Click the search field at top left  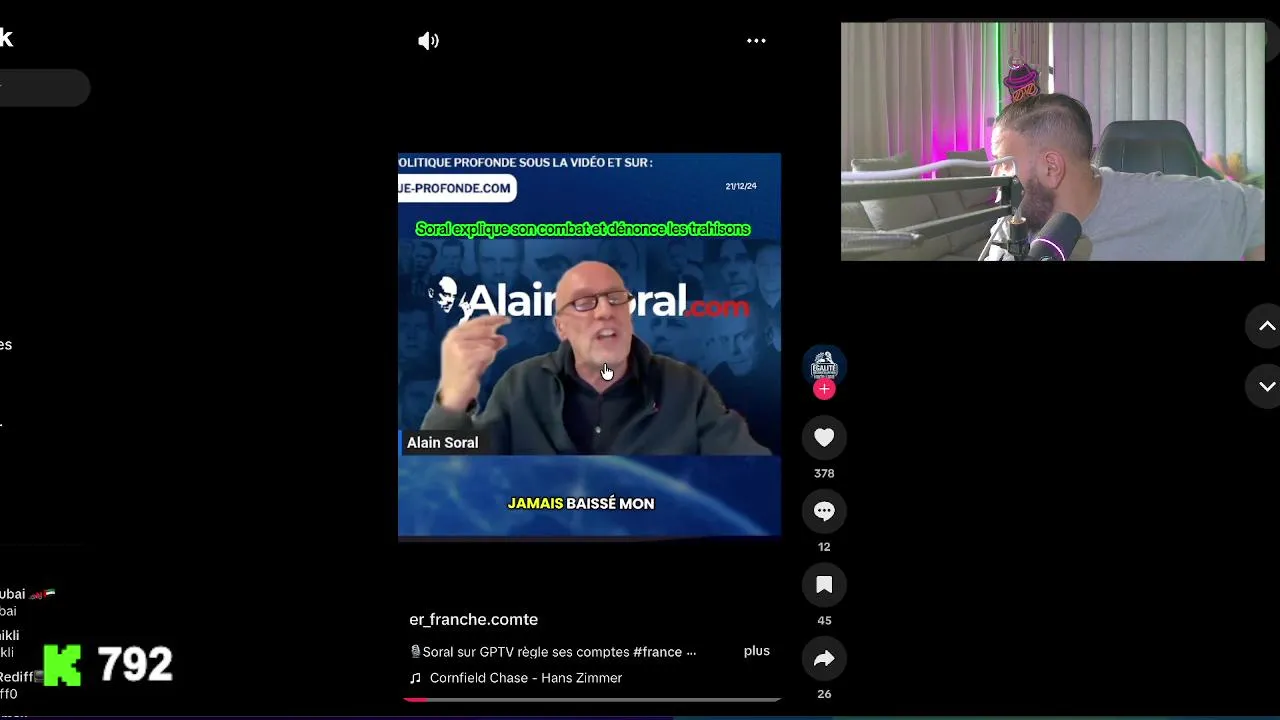tap(45, 89)
